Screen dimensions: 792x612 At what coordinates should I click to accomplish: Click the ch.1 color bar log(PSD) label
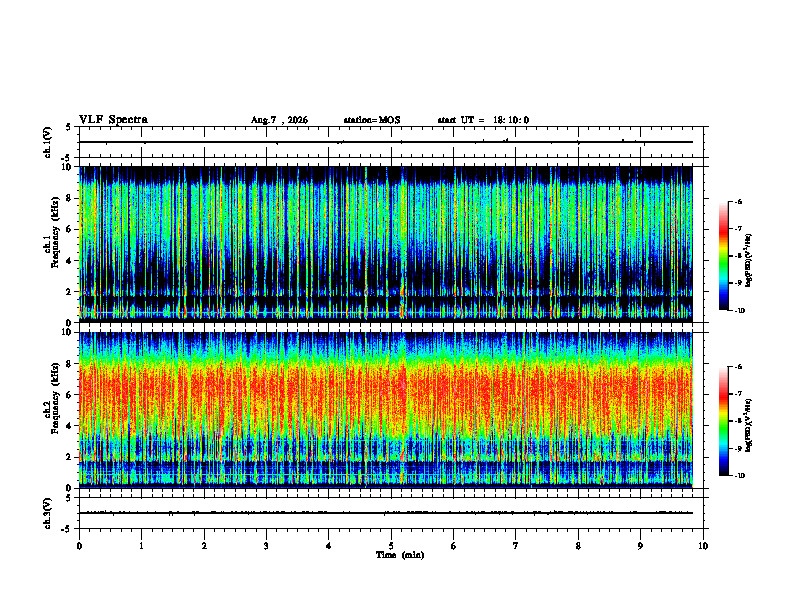point(749,261)
